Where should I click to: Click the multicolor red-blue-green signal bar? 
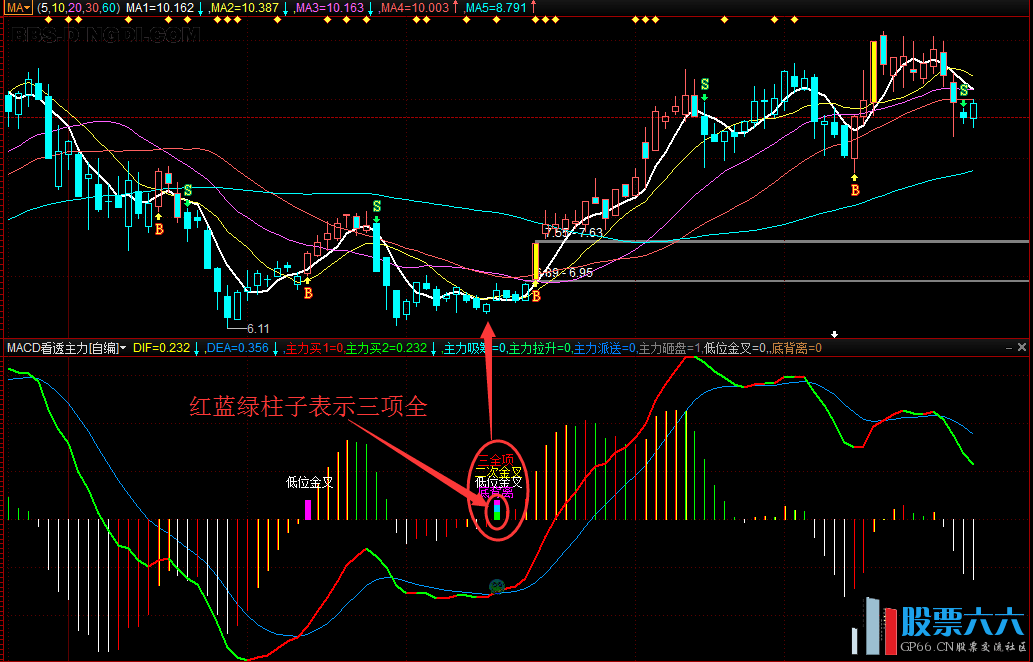pyautogui.click(x=497, y=511)
